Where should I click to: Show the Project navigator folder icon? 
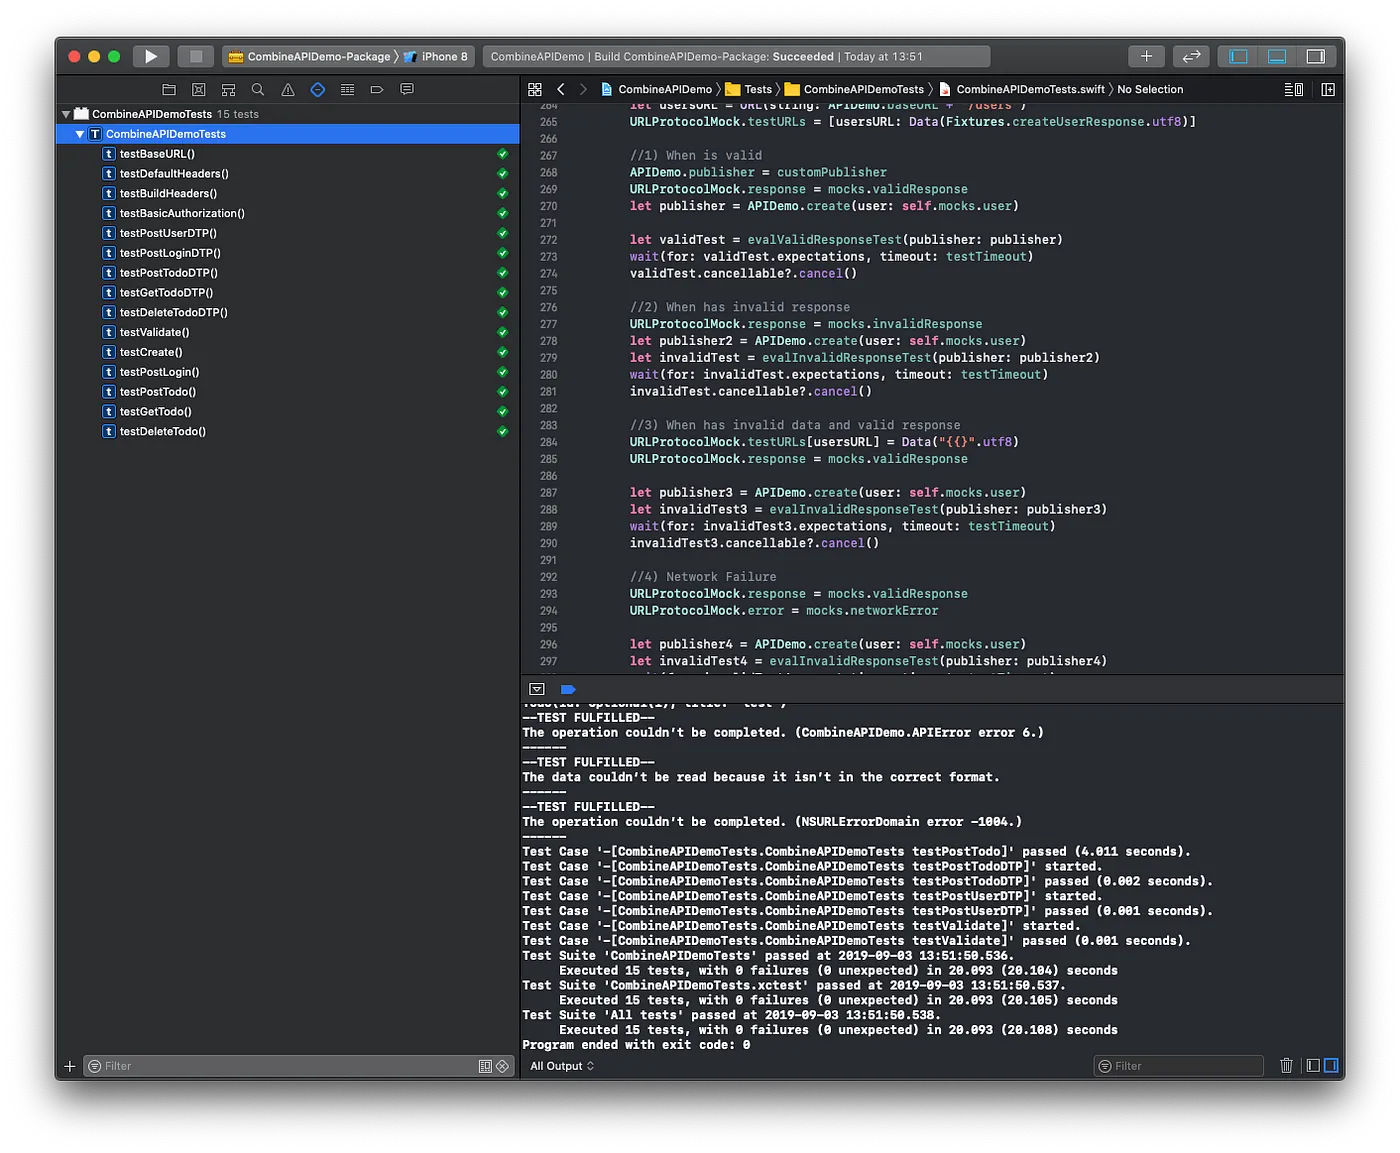[169, 89]
